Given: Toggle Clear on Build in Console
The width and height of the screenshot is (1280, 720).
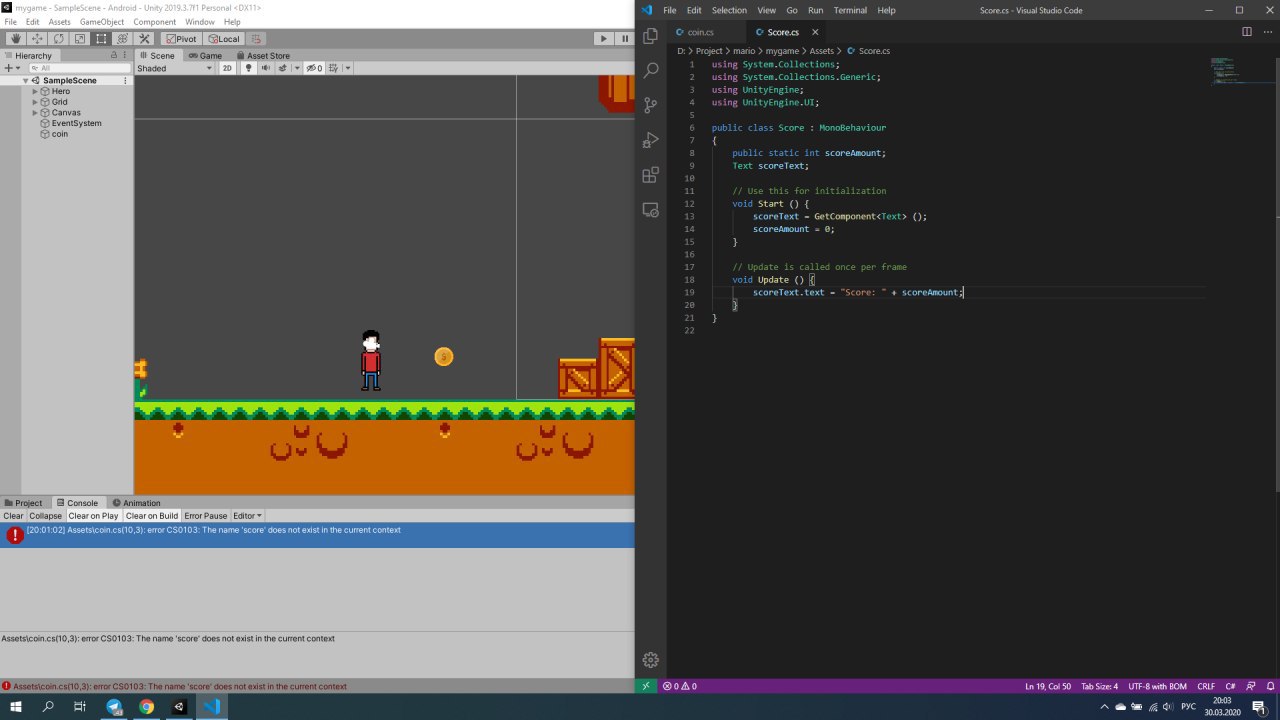Looking at the screenshot, I should coord(152,516).
